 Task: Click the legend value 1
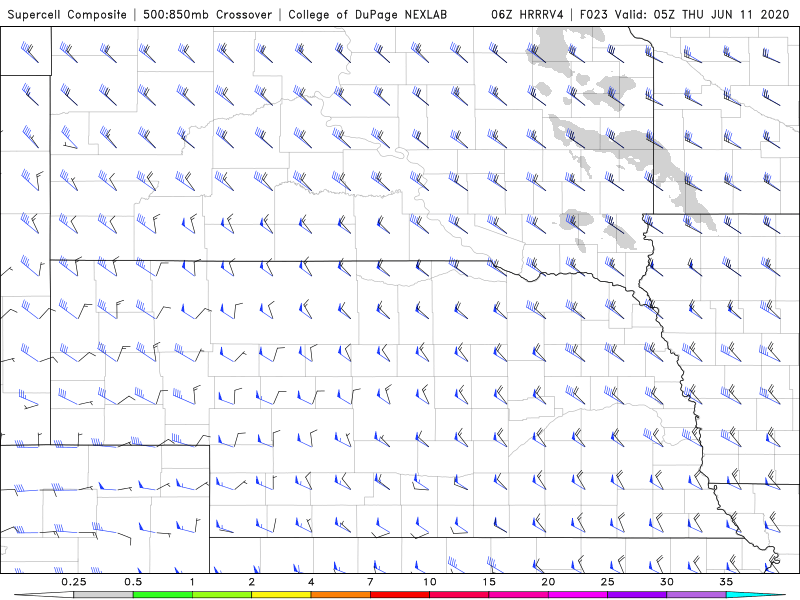coord(192,582)
